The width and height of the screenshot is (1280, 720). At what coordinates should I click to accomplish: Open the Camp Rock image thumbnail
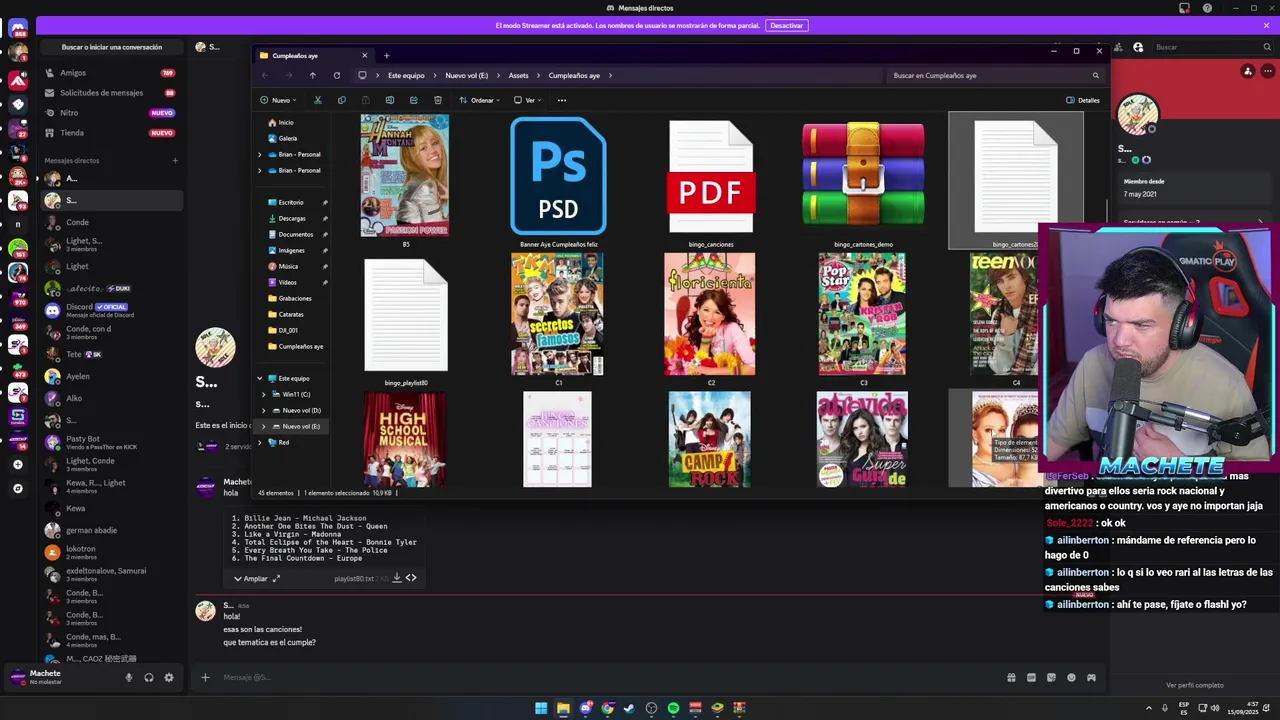[710, 439]
